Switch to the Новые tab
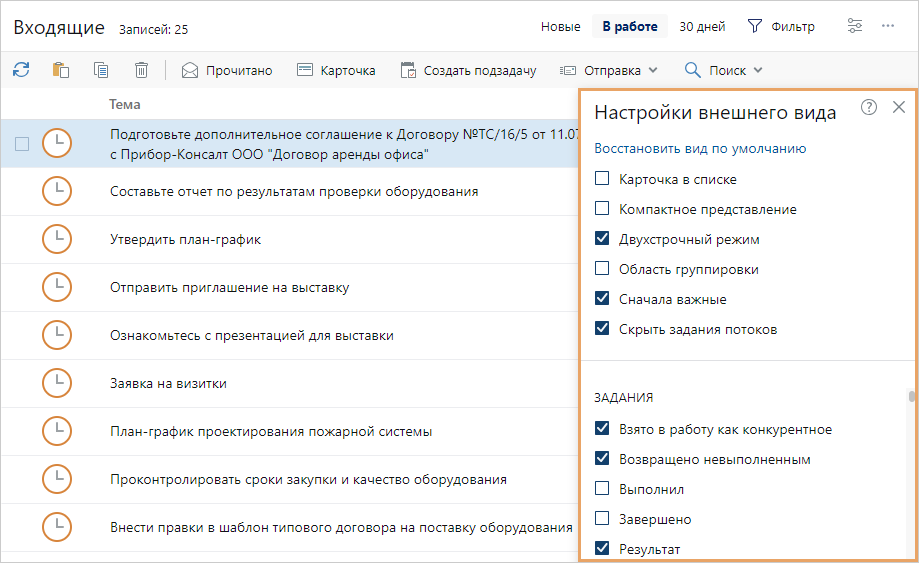This screenshot has height=563, width=919. 561,27
